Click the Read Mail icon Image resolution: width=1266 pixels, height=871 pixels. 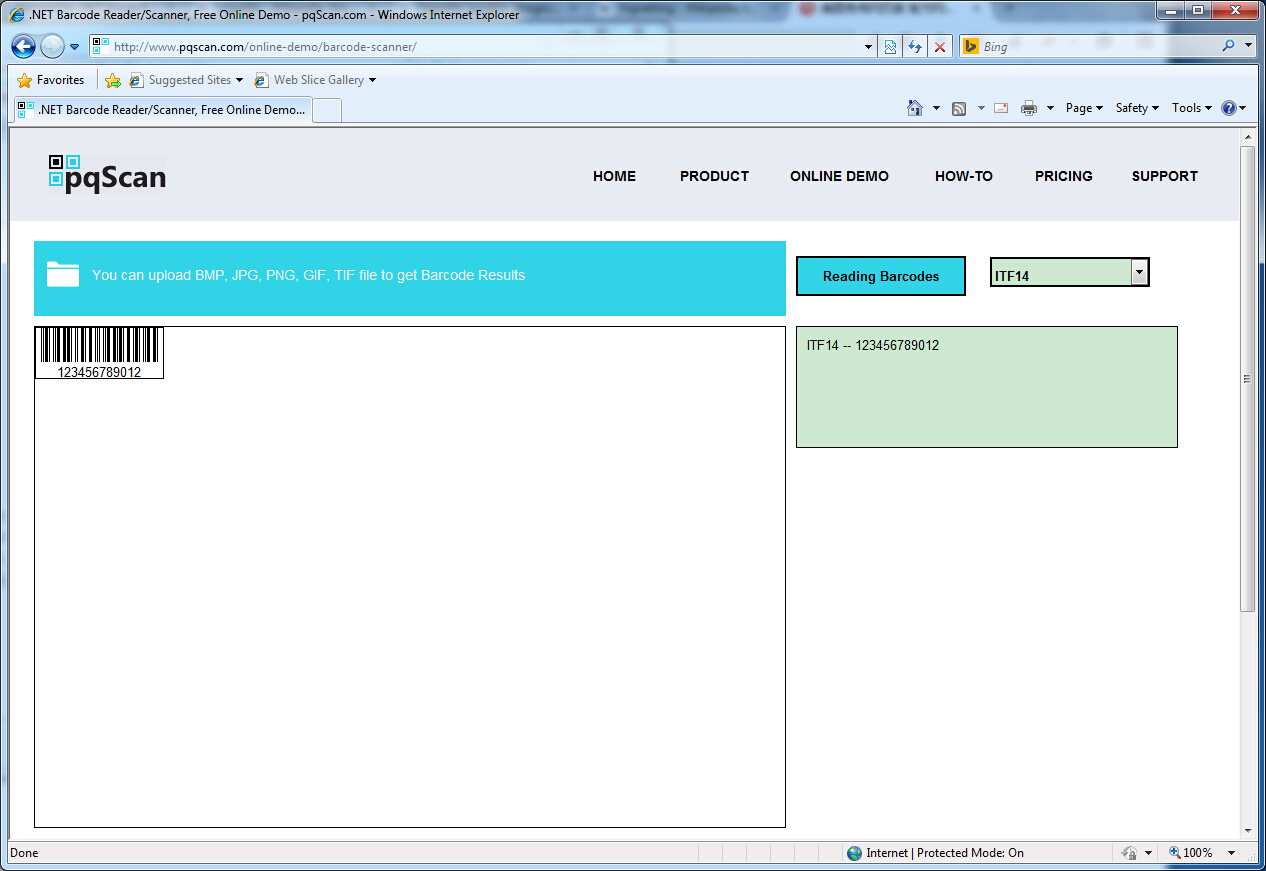(x=1001, y=108)
